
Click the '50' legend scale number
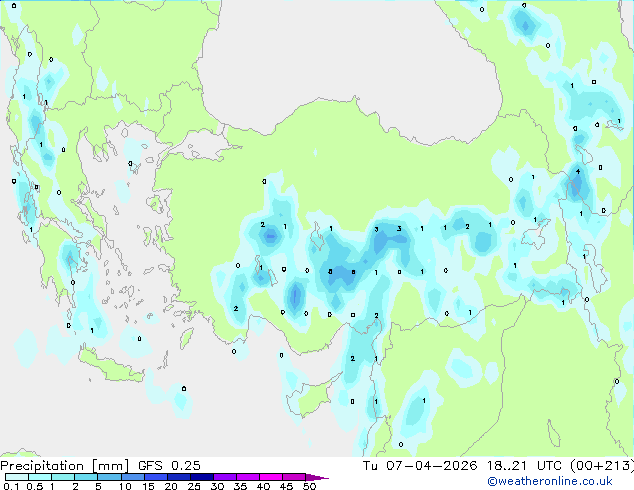coord(309,486)
